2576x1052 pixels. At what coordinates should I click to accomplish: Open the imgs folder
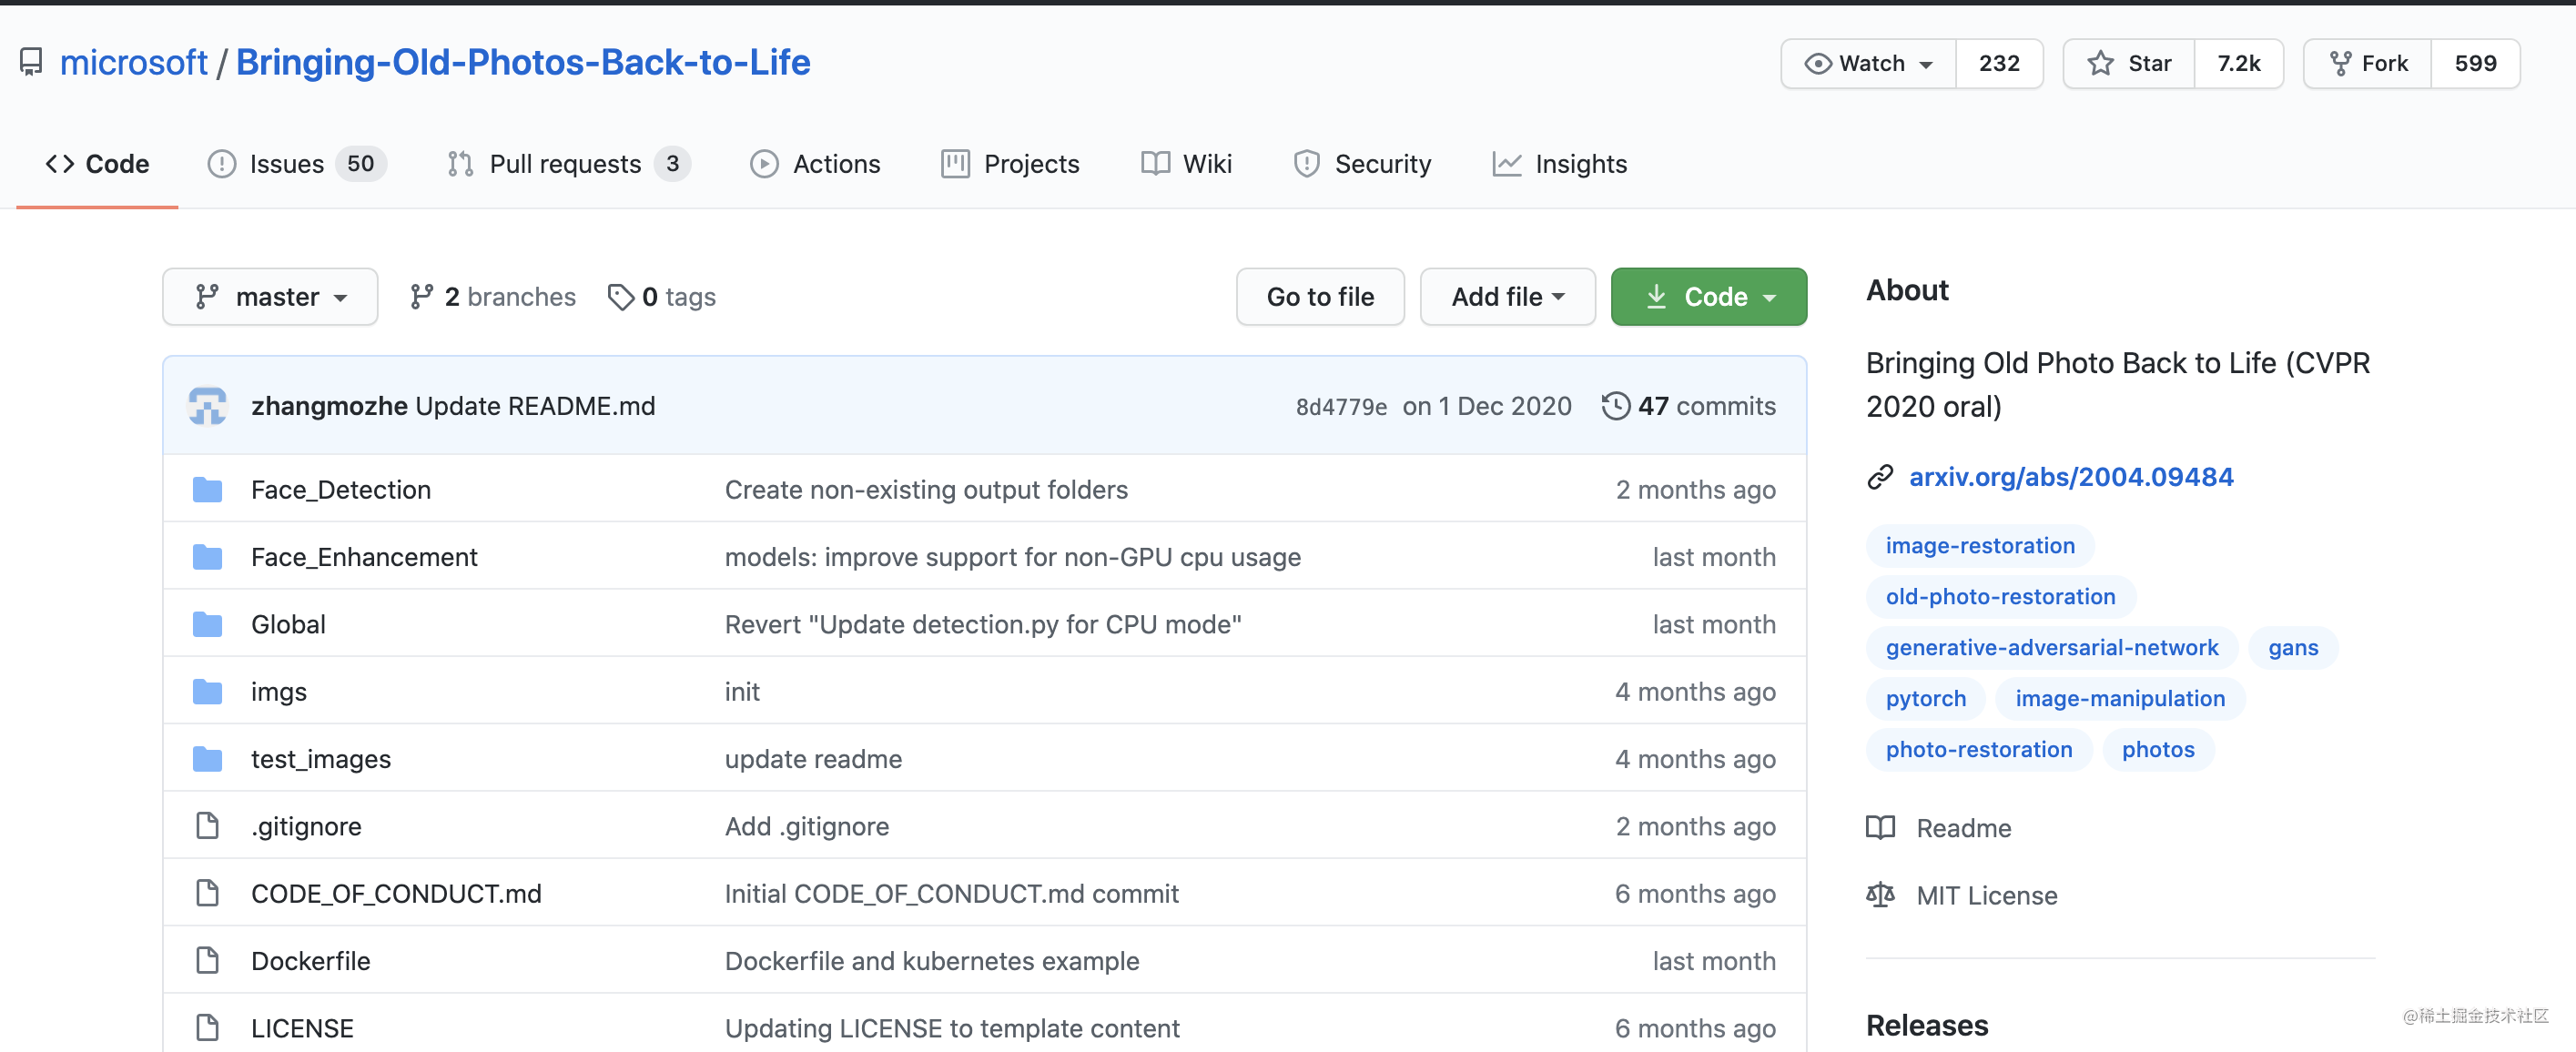point(279,692)
